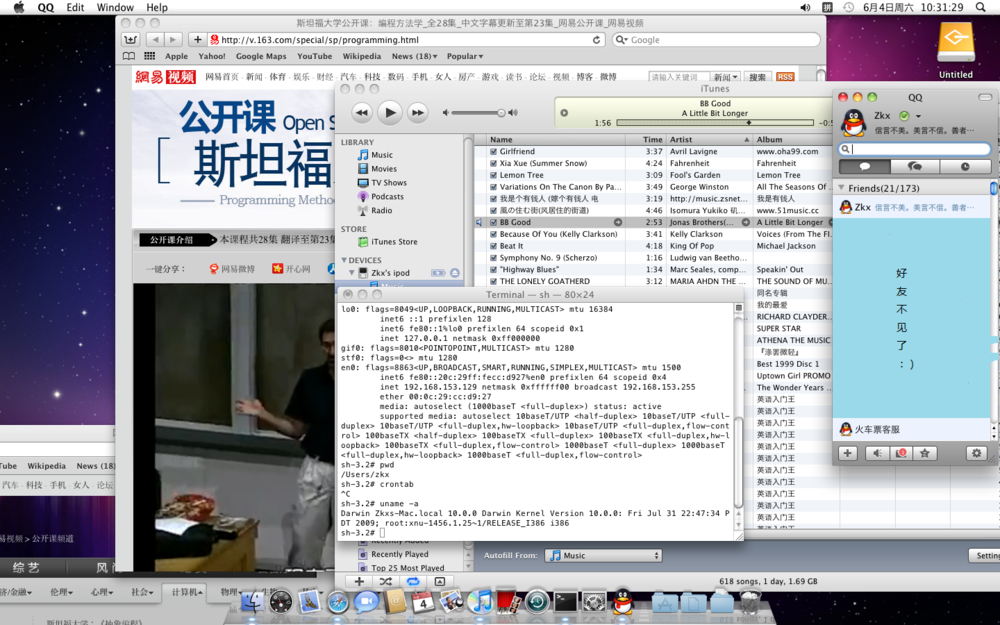Open the 新闻 search category dropdown
The width and height of the screenshot is (1000, 625).
point(726,77)
